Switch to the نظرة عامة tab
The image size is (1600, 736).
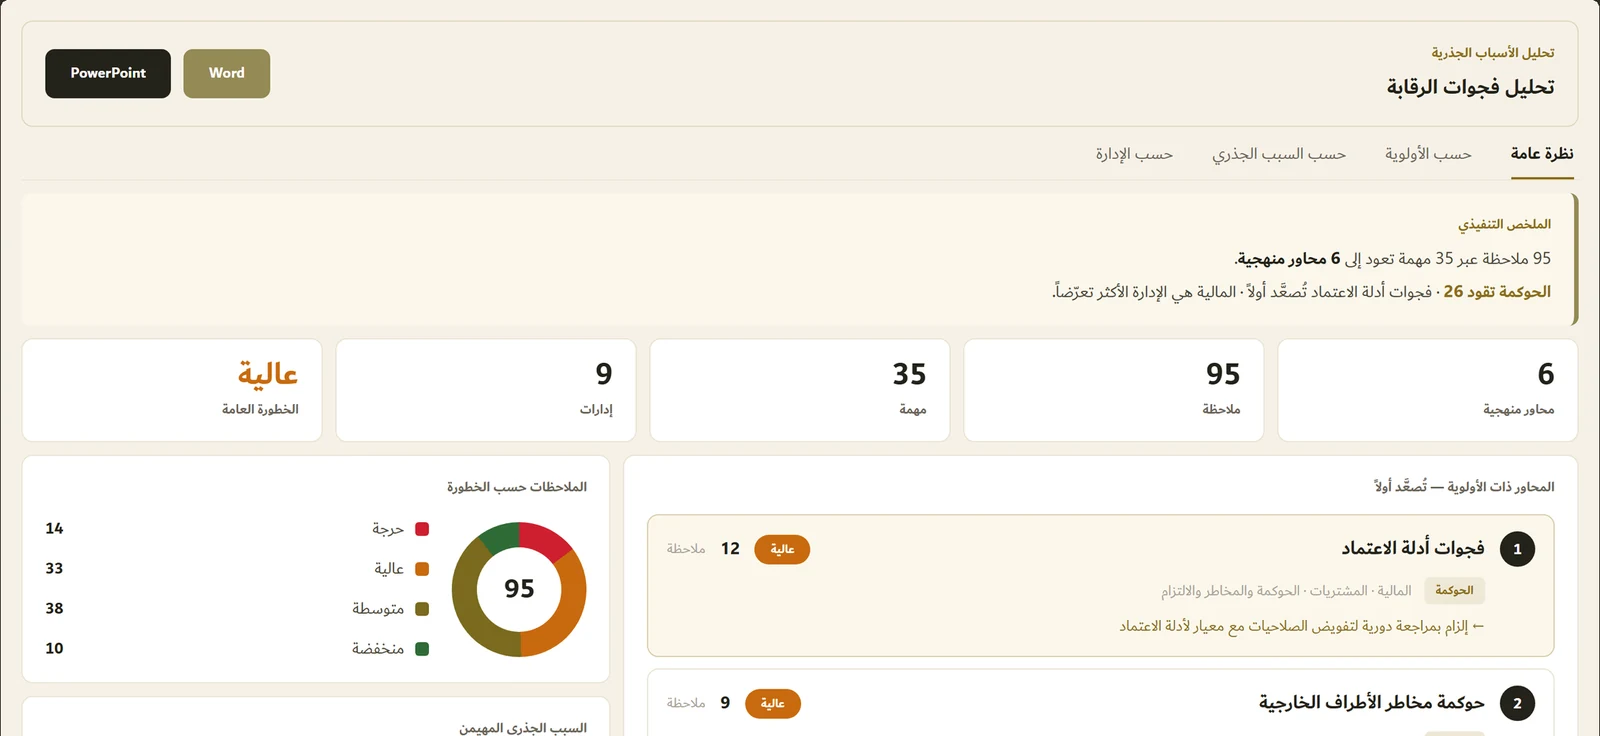(1542, 154)
